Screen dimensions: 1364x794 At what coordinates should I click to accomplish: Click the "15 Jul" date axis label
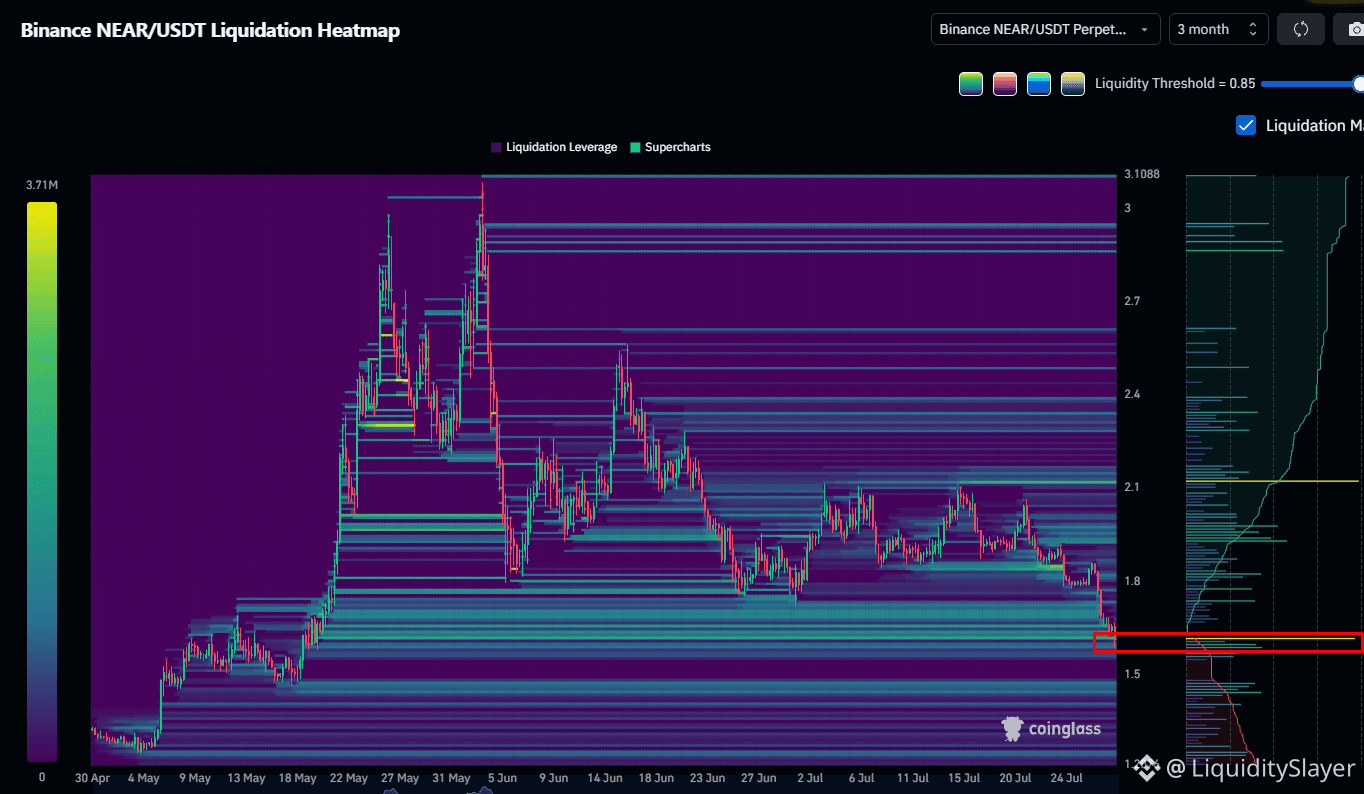point(964,778)
